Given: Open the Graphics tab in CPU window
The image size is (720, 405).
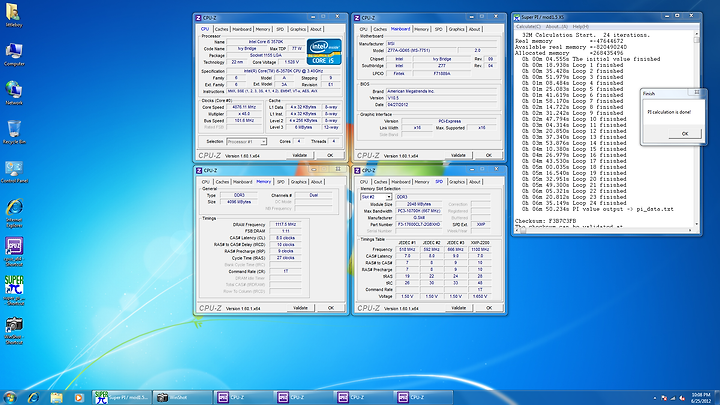Looking at the screenshot, I should coord(298,29).
